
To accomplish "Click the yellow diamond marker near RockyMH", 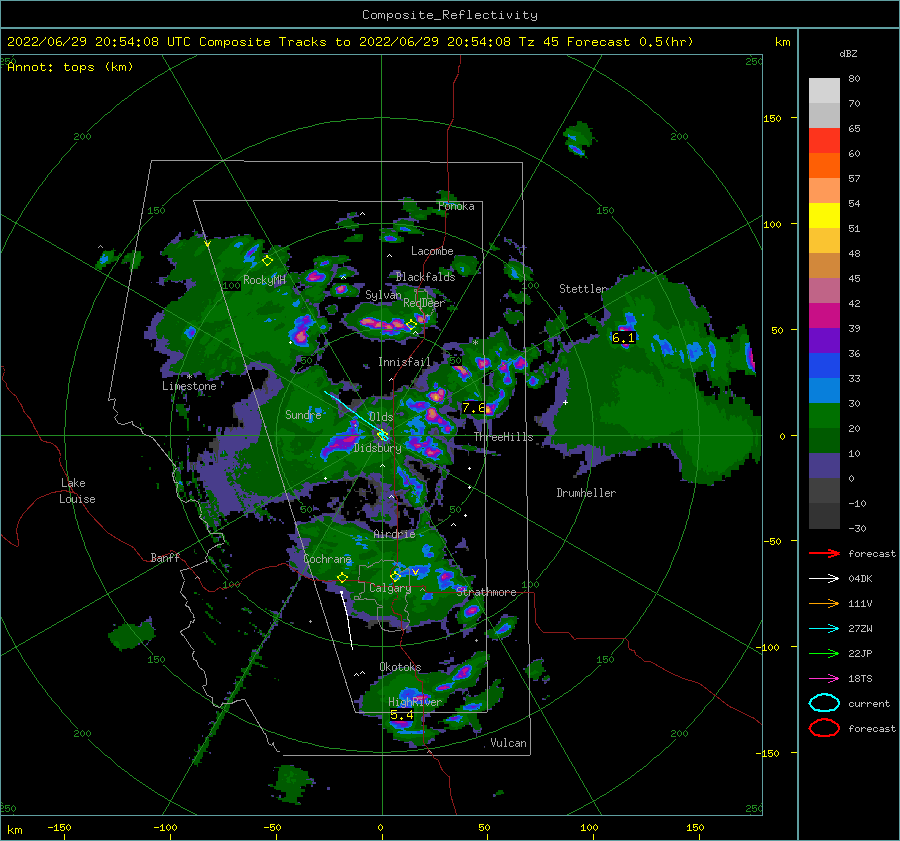I will click(267, 261).
